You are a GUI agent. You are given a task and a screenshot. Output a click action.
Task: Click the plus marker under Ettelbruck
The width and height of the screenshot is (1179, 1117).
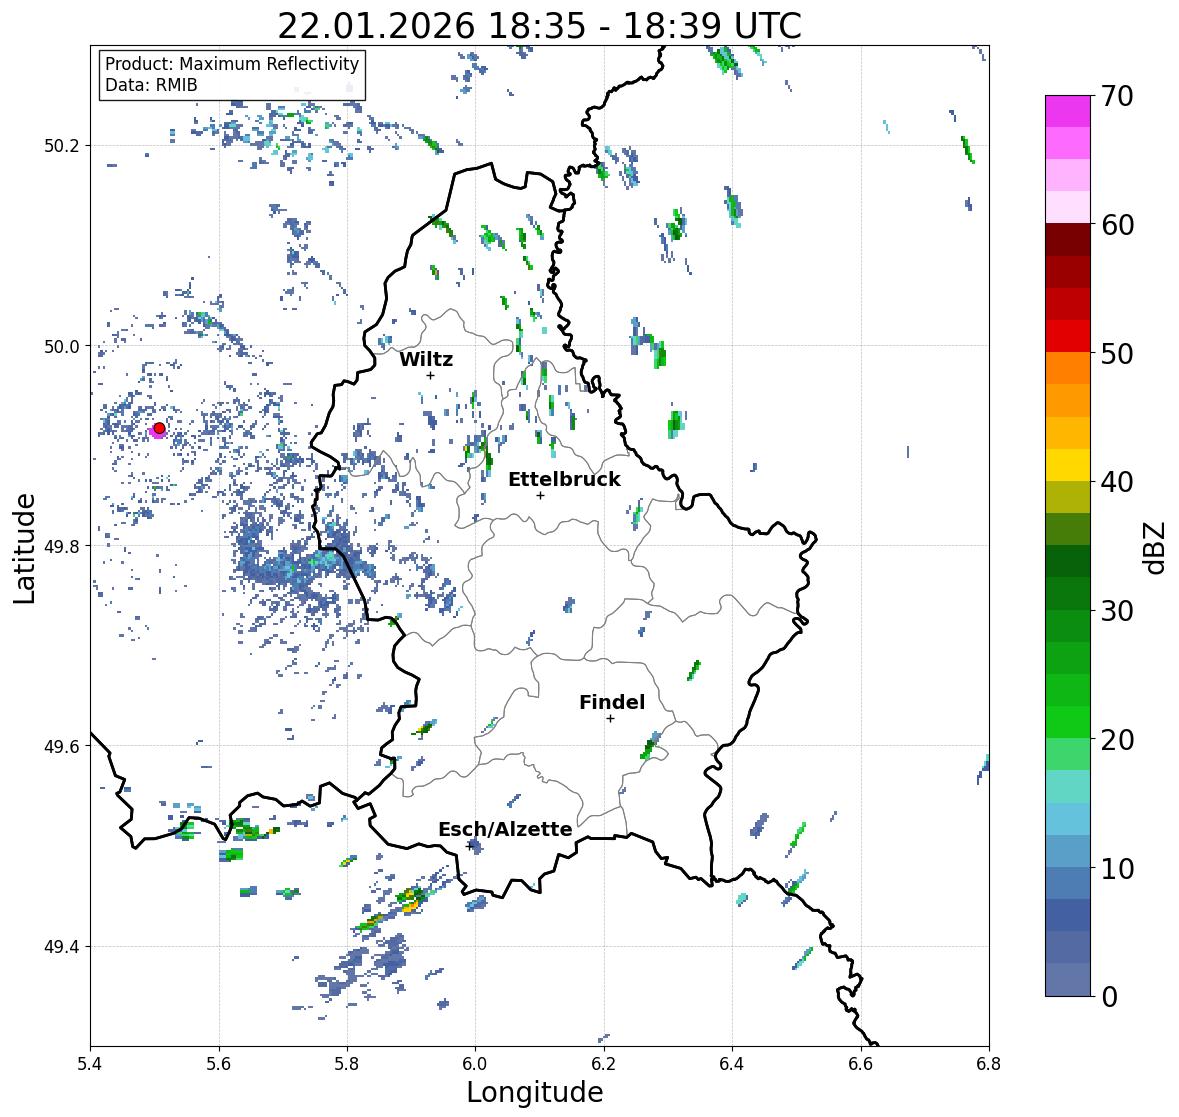click(540, 495)
